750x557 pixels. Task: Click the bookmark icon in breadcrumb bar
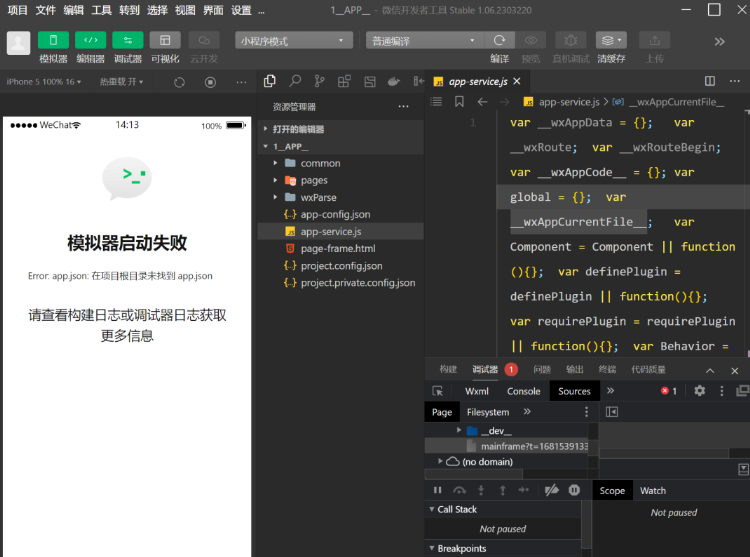(x=459, y=101)
